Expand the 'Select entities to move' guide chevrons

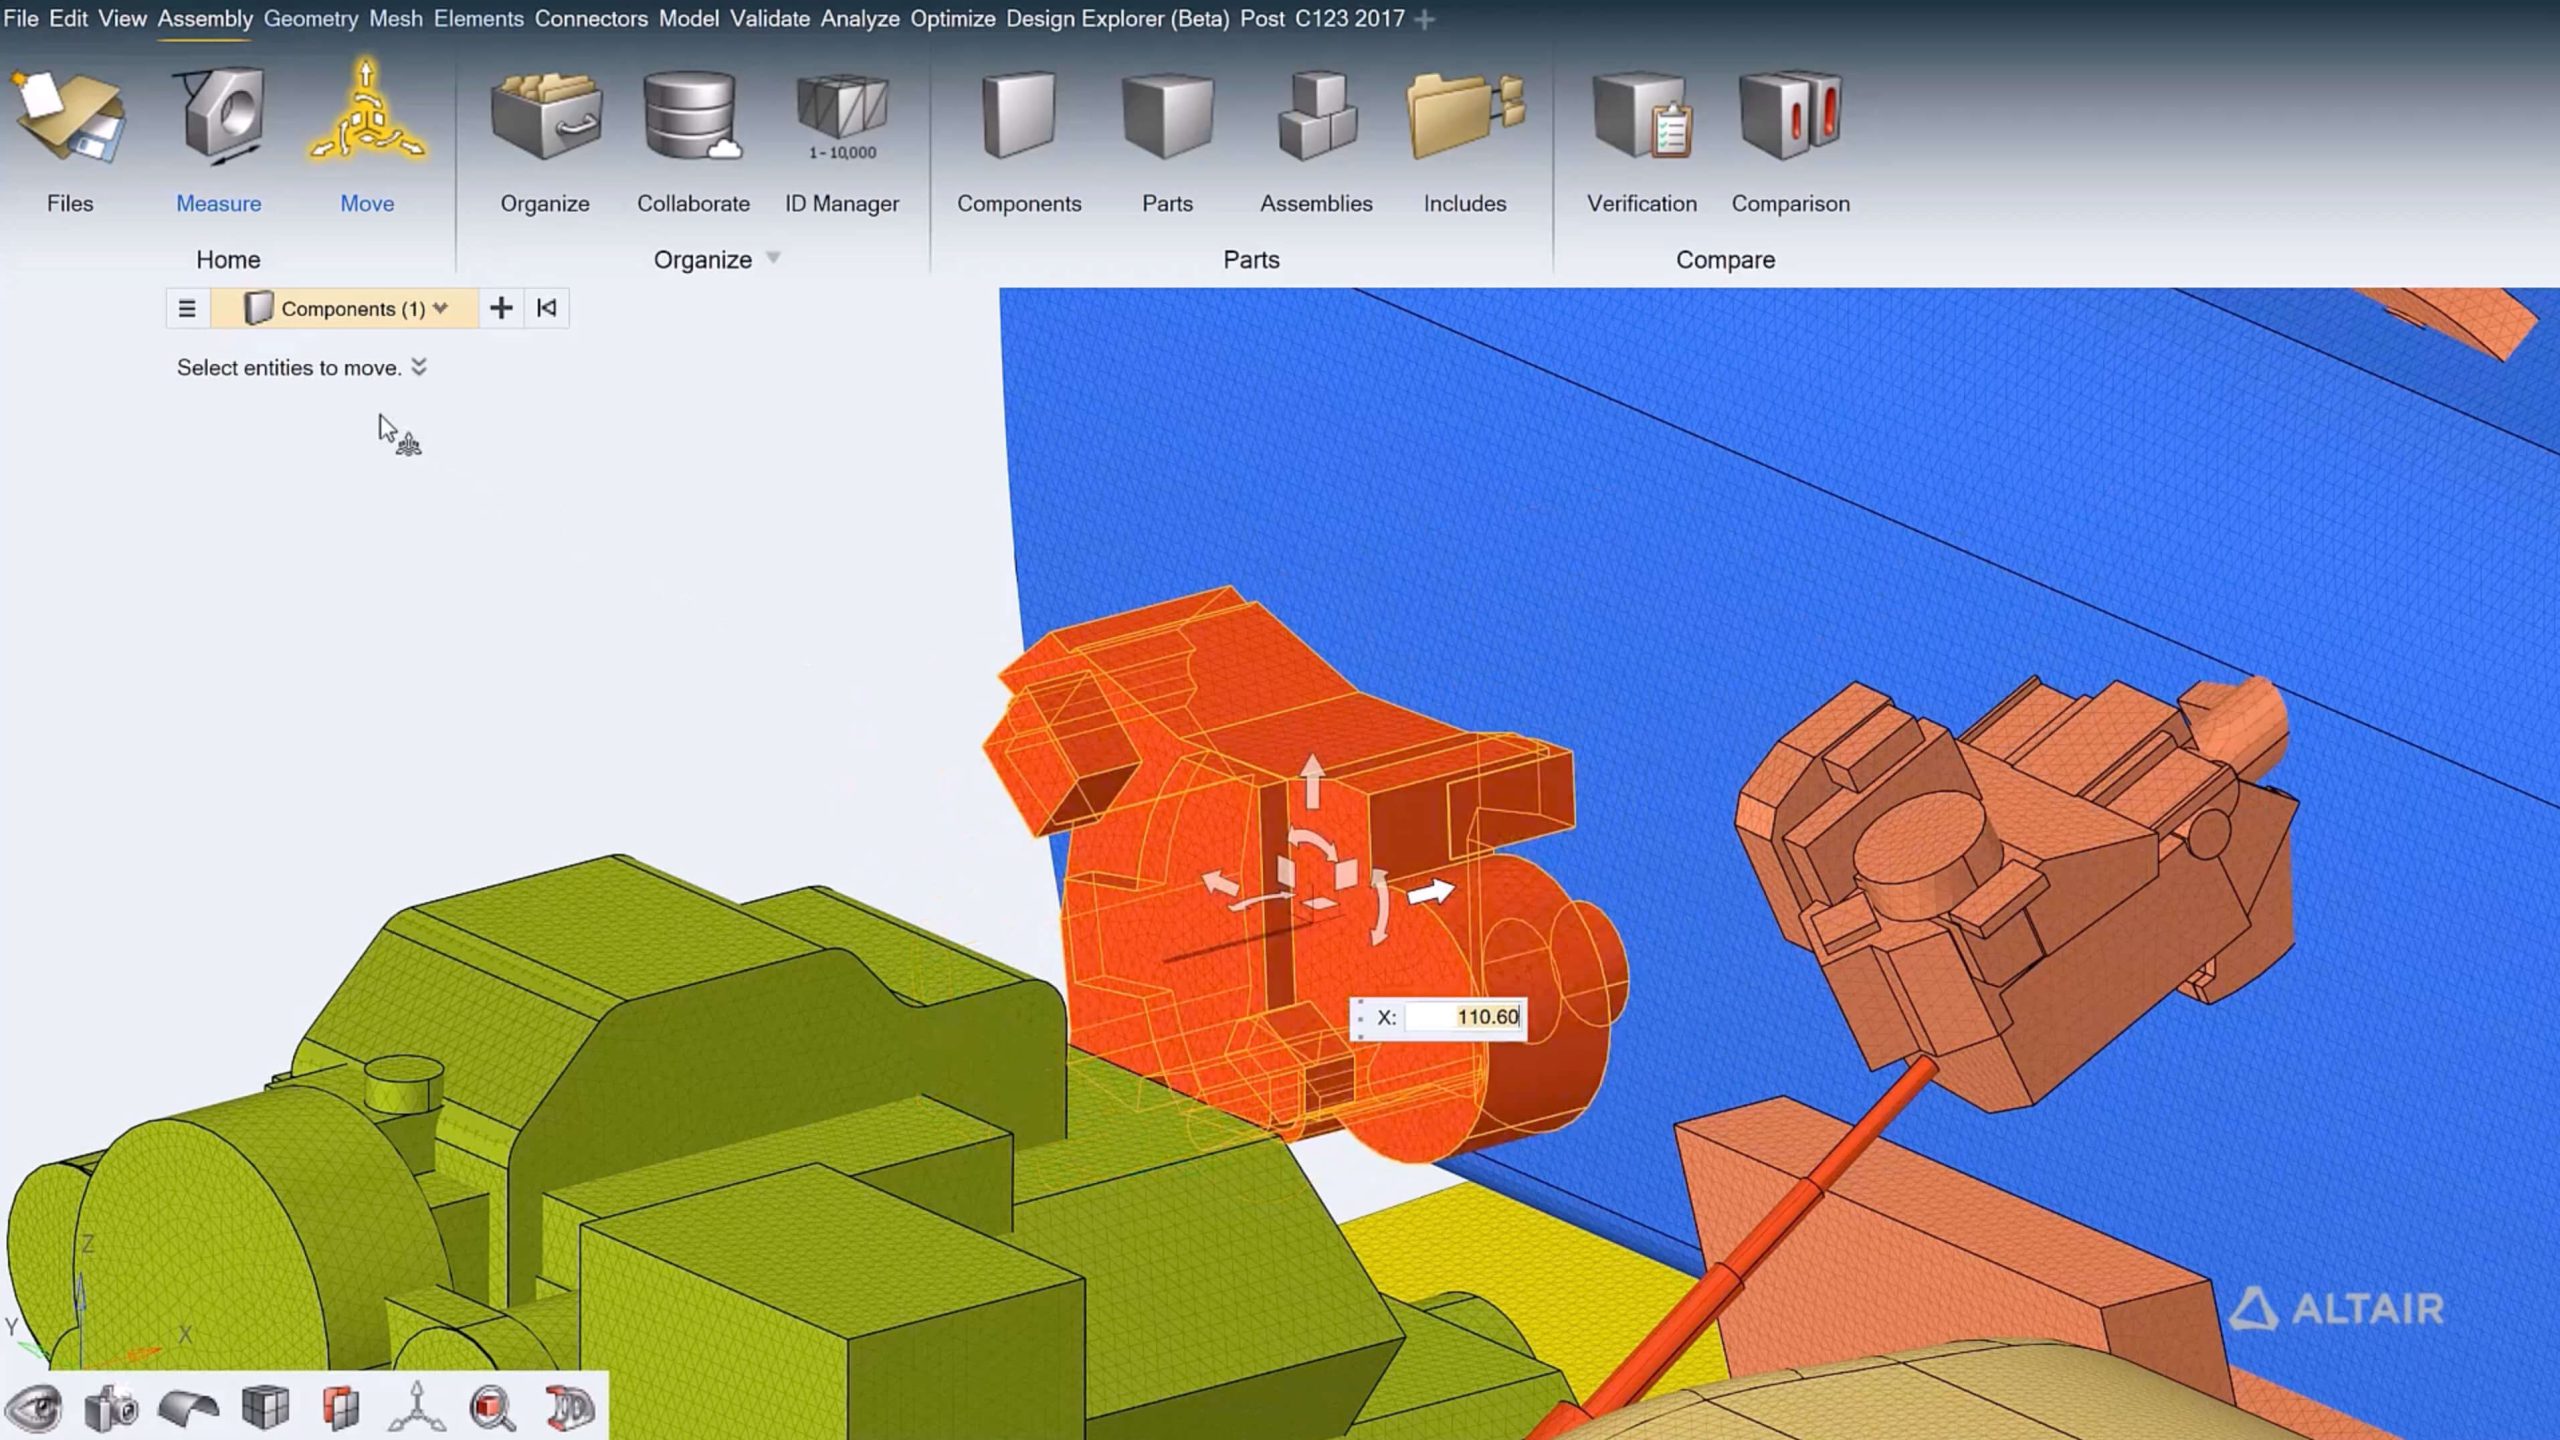point(419,367)
